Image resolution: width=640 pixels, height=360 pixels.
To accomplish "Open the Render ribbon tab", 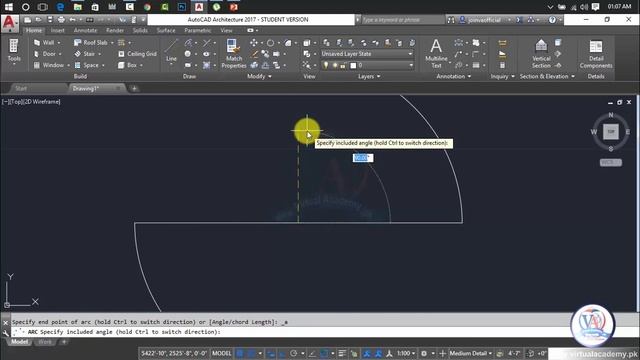I will click(115, 30).
